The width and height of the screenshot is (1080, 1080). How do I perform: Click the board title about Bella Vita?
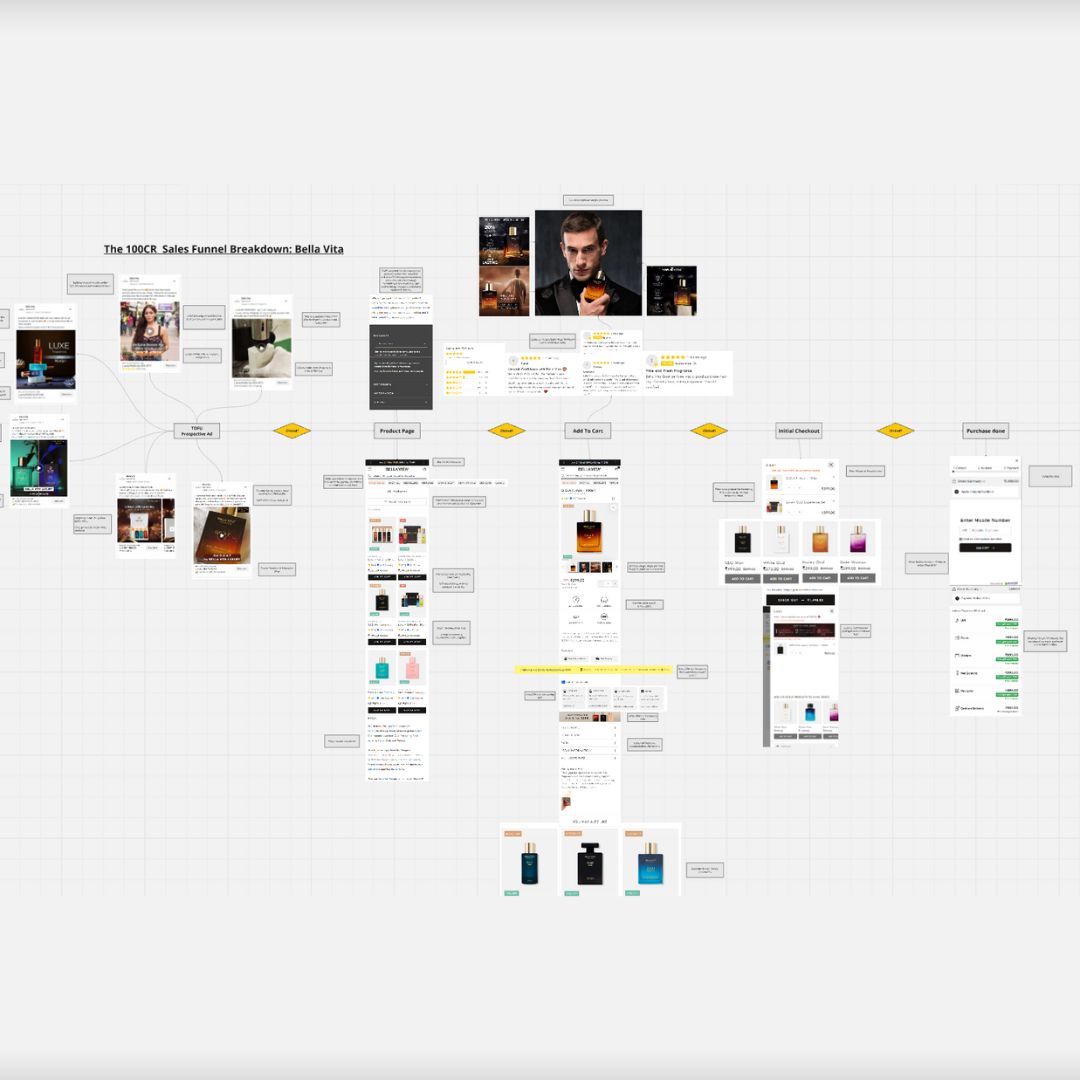click(223, 248)
